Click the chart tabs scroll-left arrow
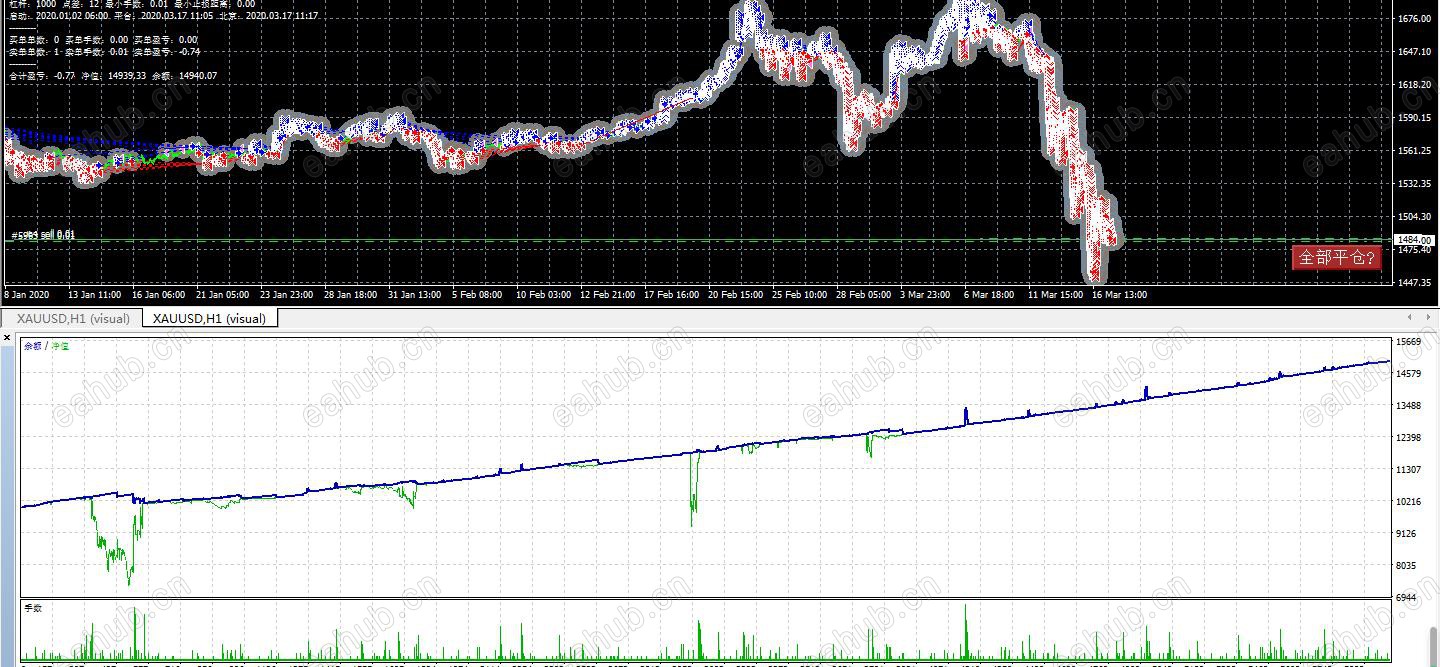1440x667 pixels. pyautogui.click(x=1409, y=317)
